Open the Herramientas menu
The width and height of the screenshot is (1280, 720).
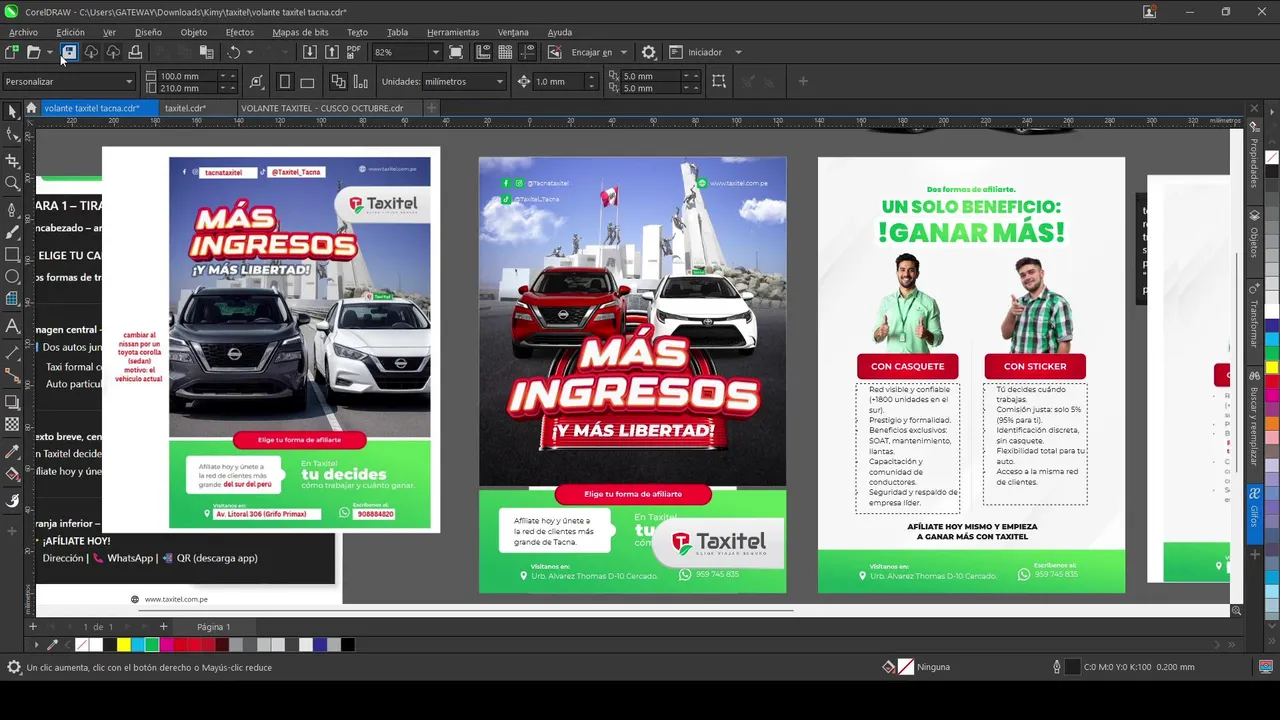click(453, 32)
